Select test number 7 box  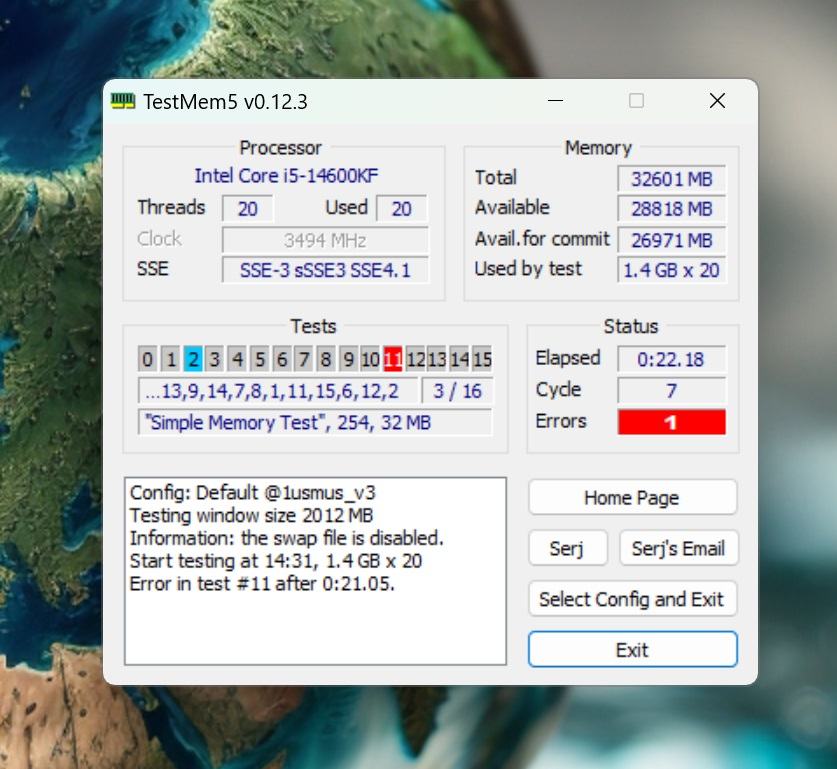click(304, 359)
